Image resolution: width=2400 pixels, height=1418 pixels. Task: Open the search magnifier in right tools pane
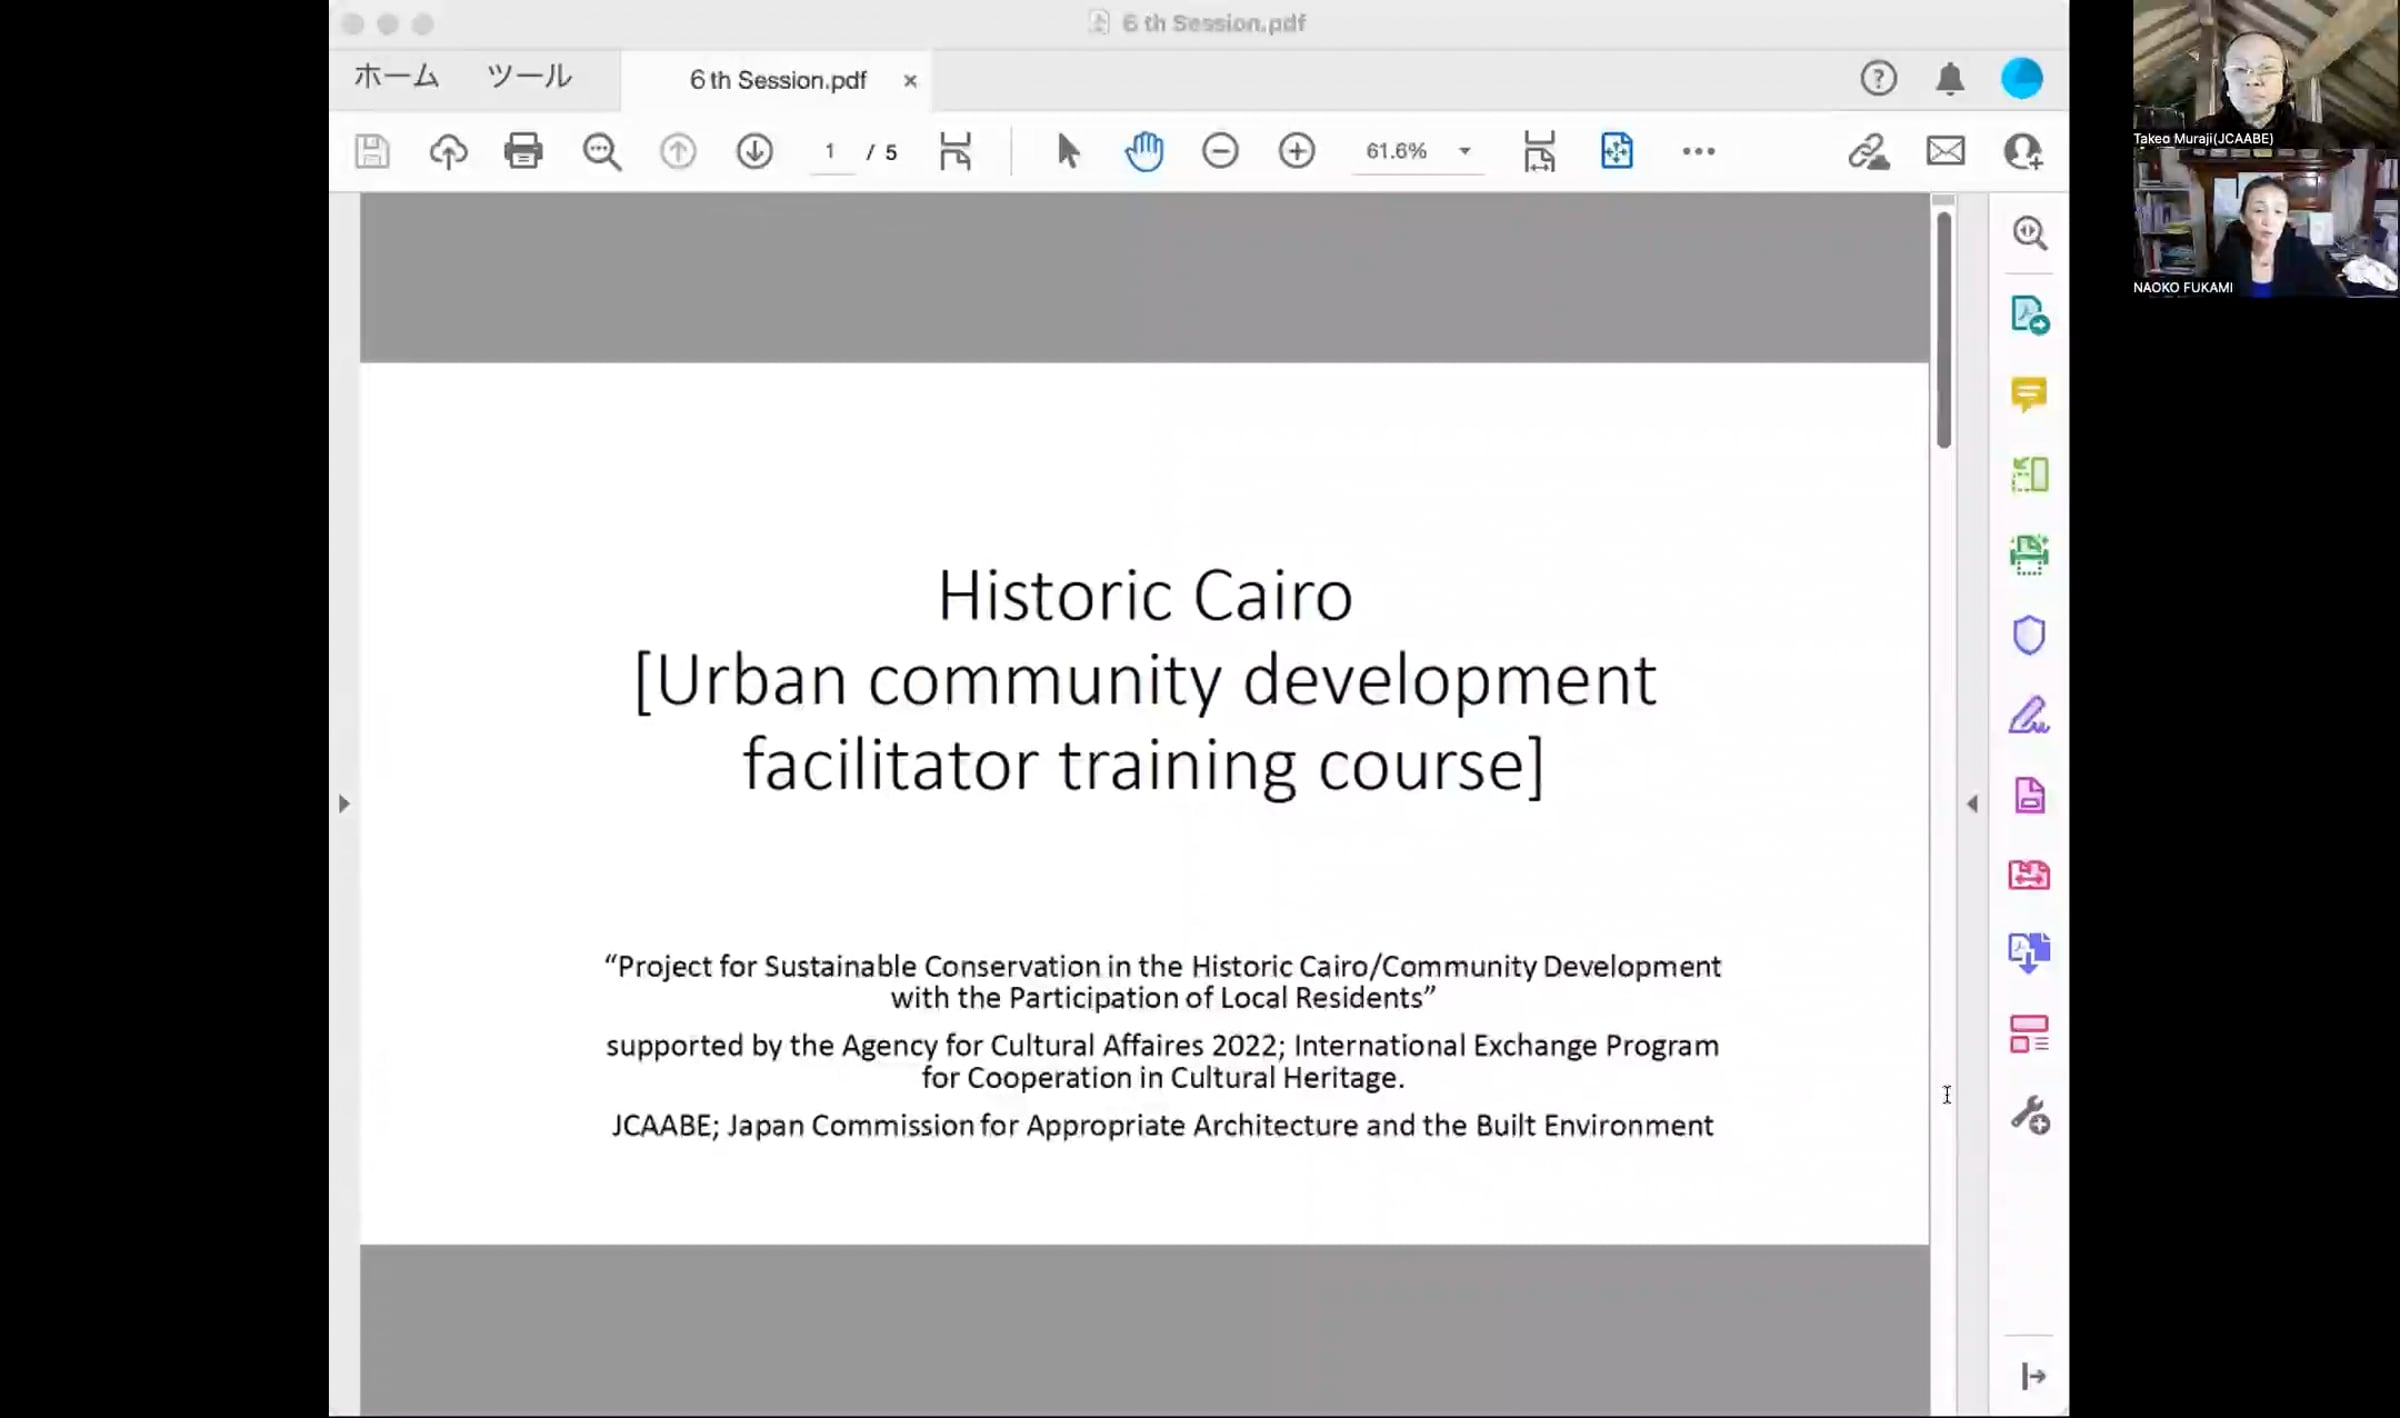(x=2030, y=233)
